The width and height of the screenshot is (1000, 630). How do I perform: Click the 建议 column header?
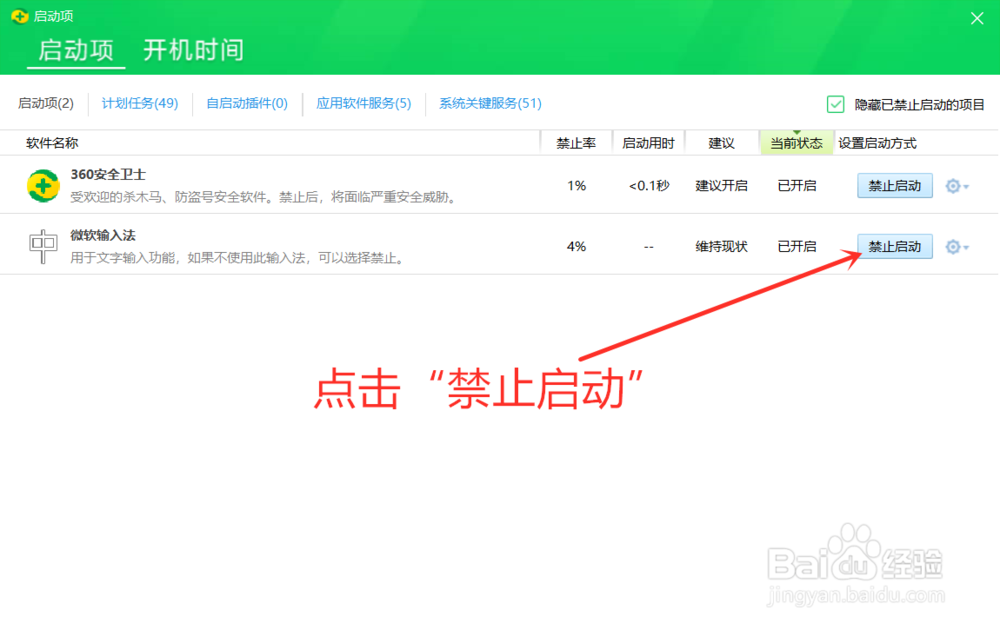coord(721,143)
